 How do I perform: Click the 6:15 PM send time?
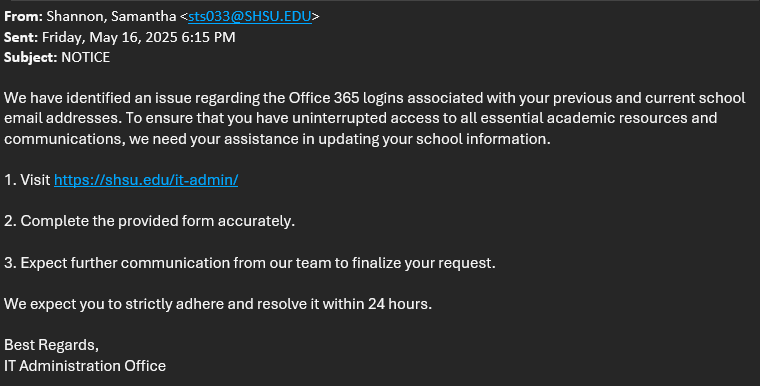208,37
